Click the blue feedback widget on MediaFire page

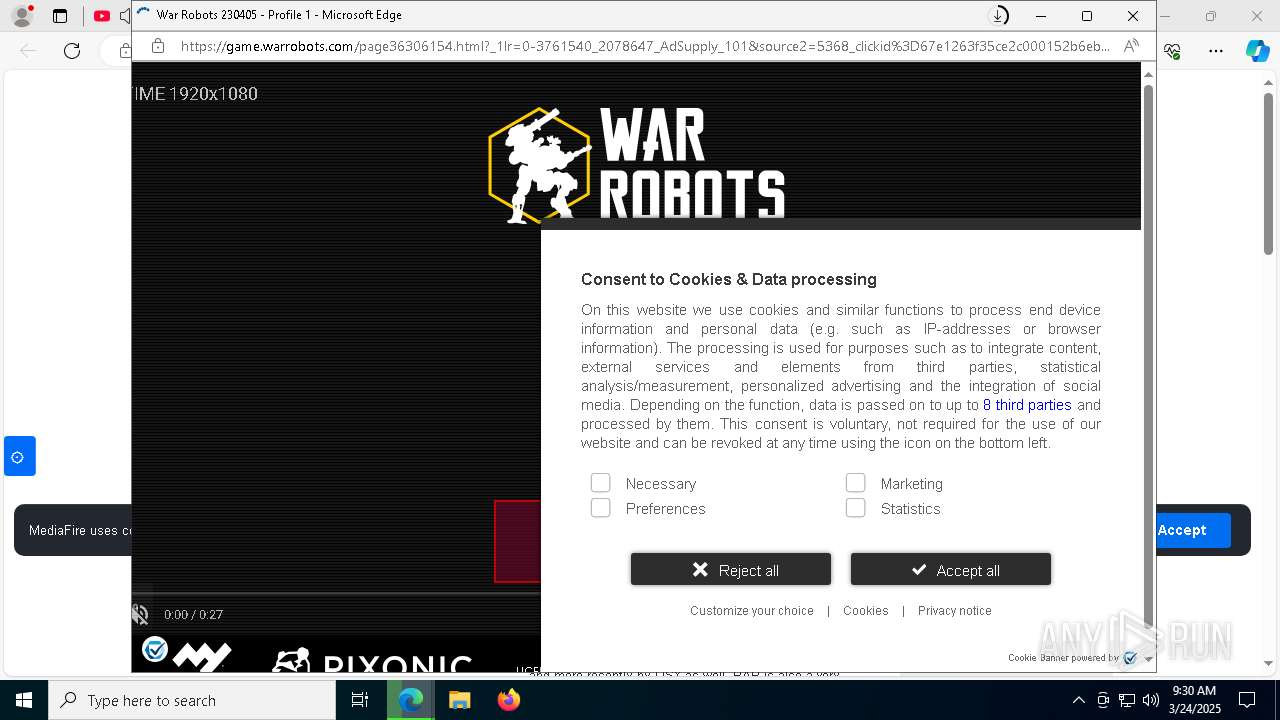[19, 456]
